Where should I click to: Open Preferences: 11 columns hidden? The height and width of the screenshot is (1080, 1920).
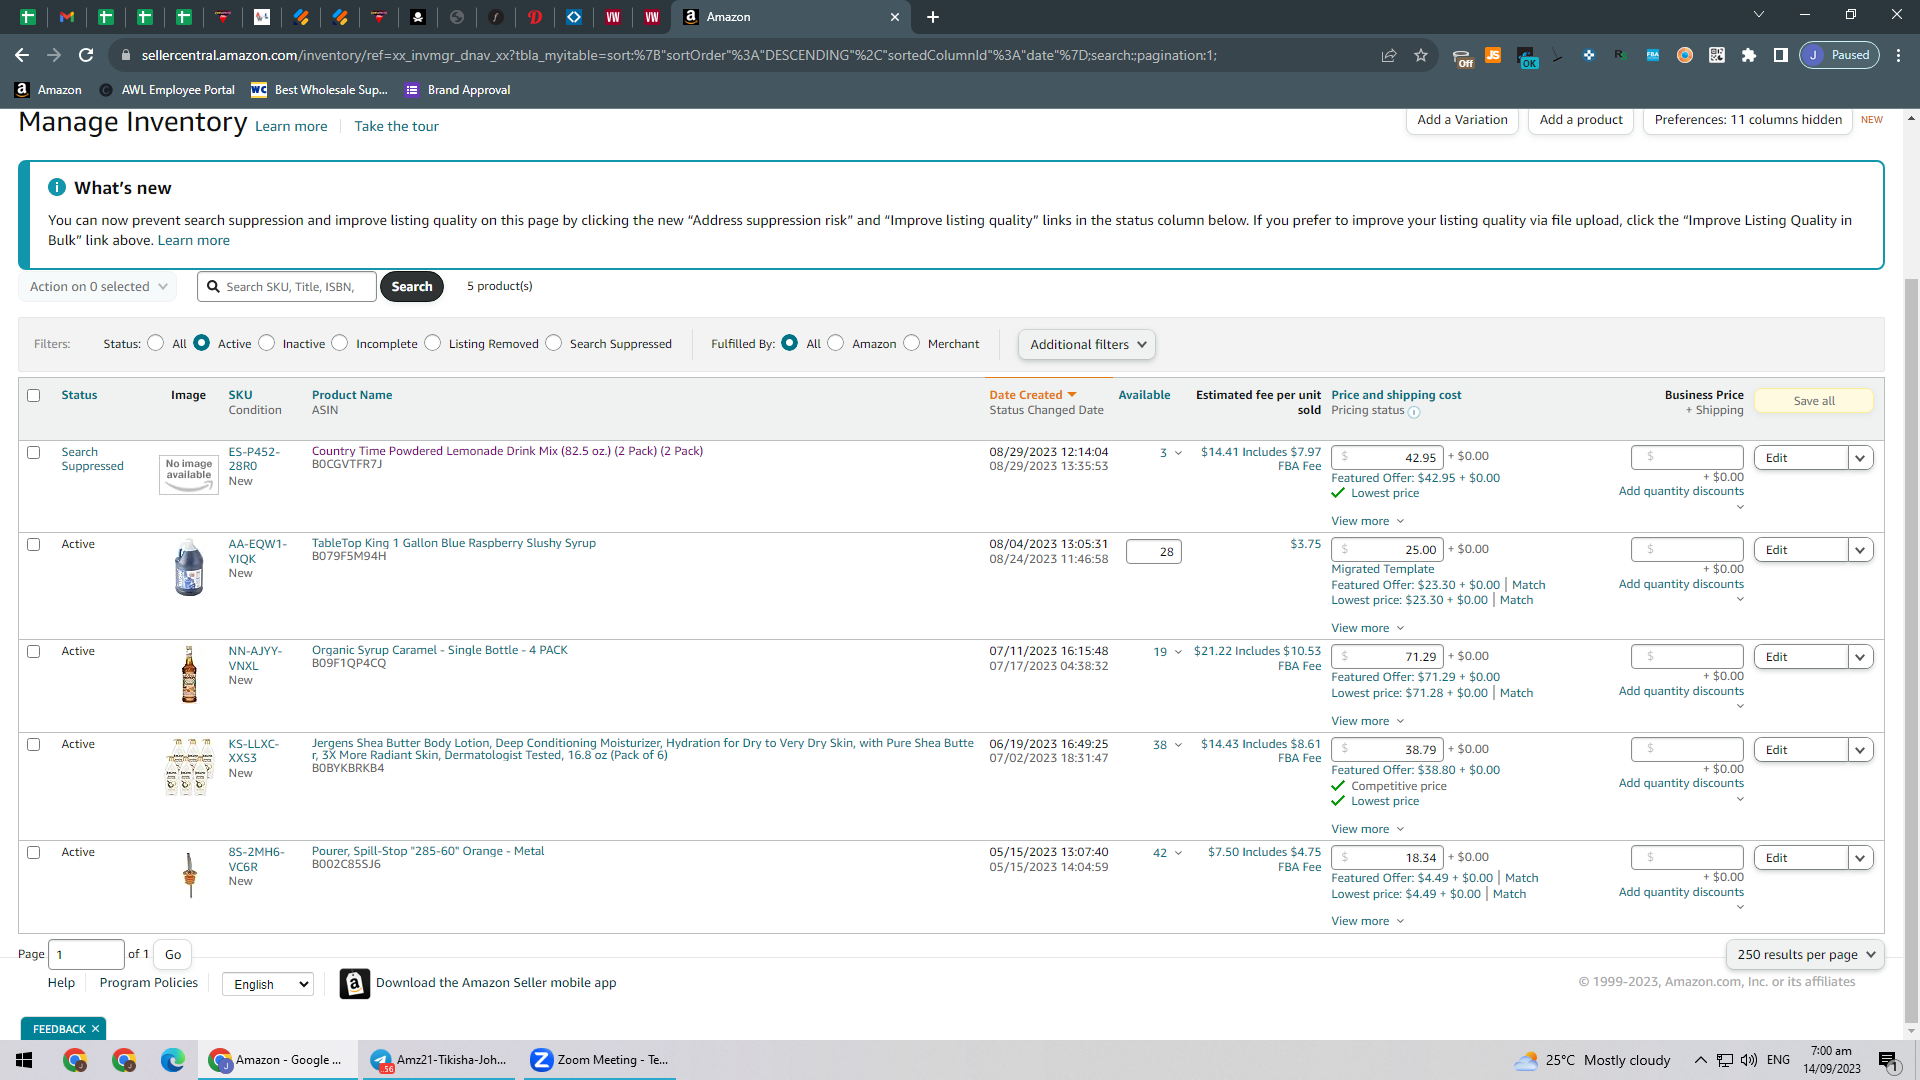pos(1748,120)
